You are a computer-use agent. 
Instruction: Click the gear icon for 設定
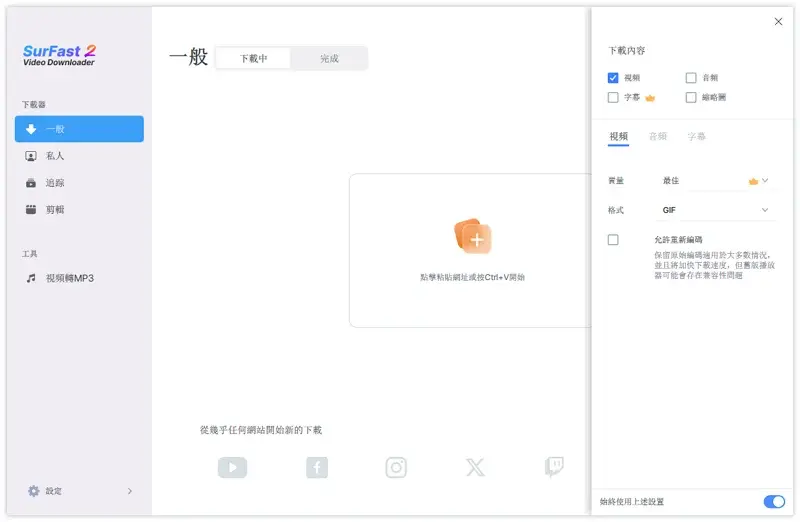point(34,491)
